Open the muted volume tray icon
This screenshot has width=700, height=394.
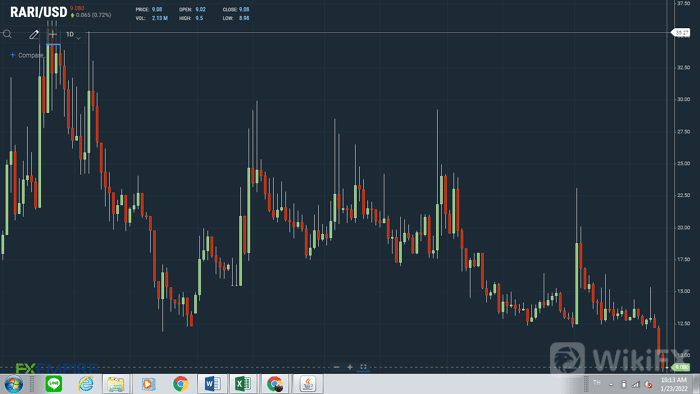(x=648, y=384)
